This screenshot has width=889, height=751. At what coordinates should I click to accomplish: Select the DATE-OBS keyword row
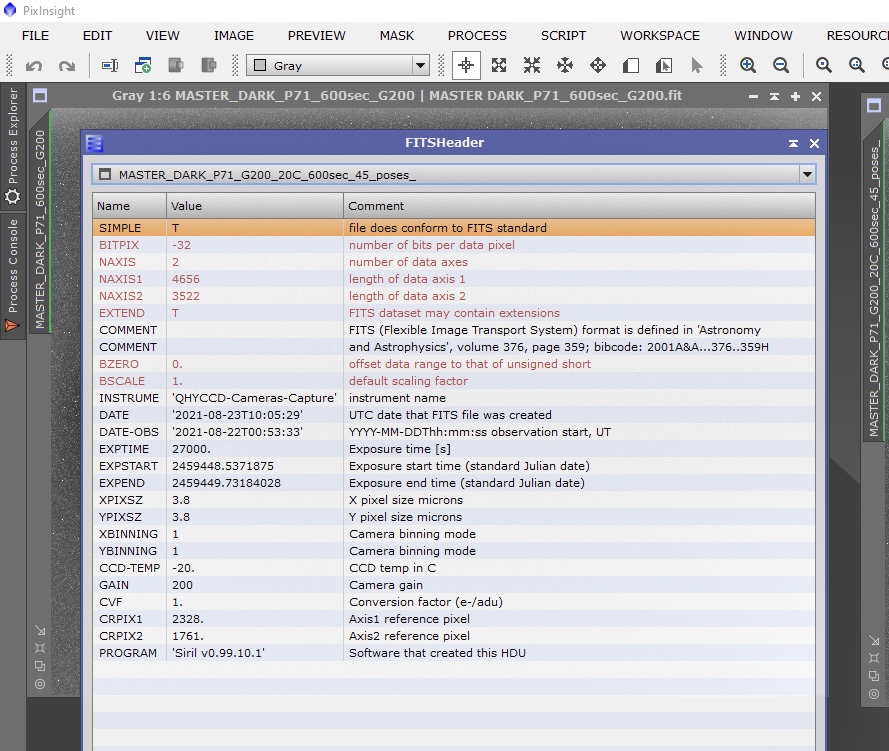(454, 432)
